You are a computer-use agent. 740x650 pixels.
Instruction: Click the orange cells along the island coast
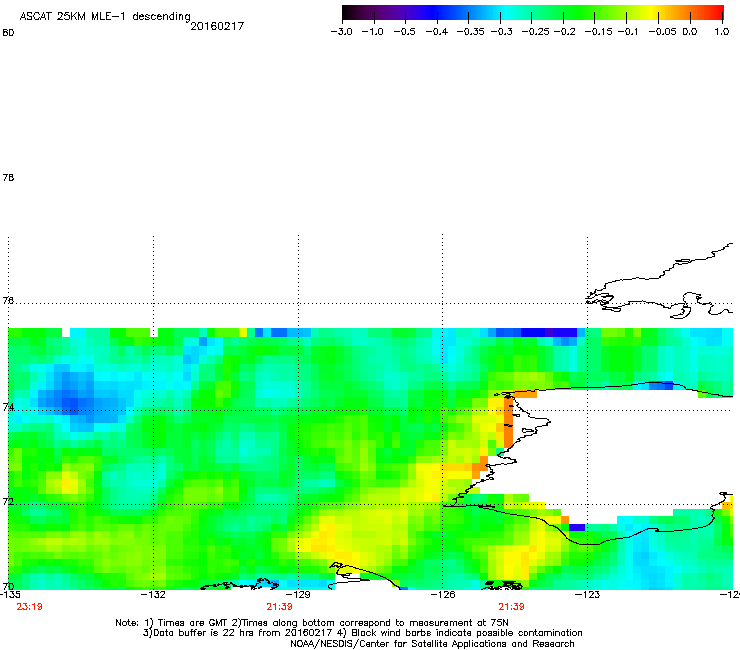(508, 422)
